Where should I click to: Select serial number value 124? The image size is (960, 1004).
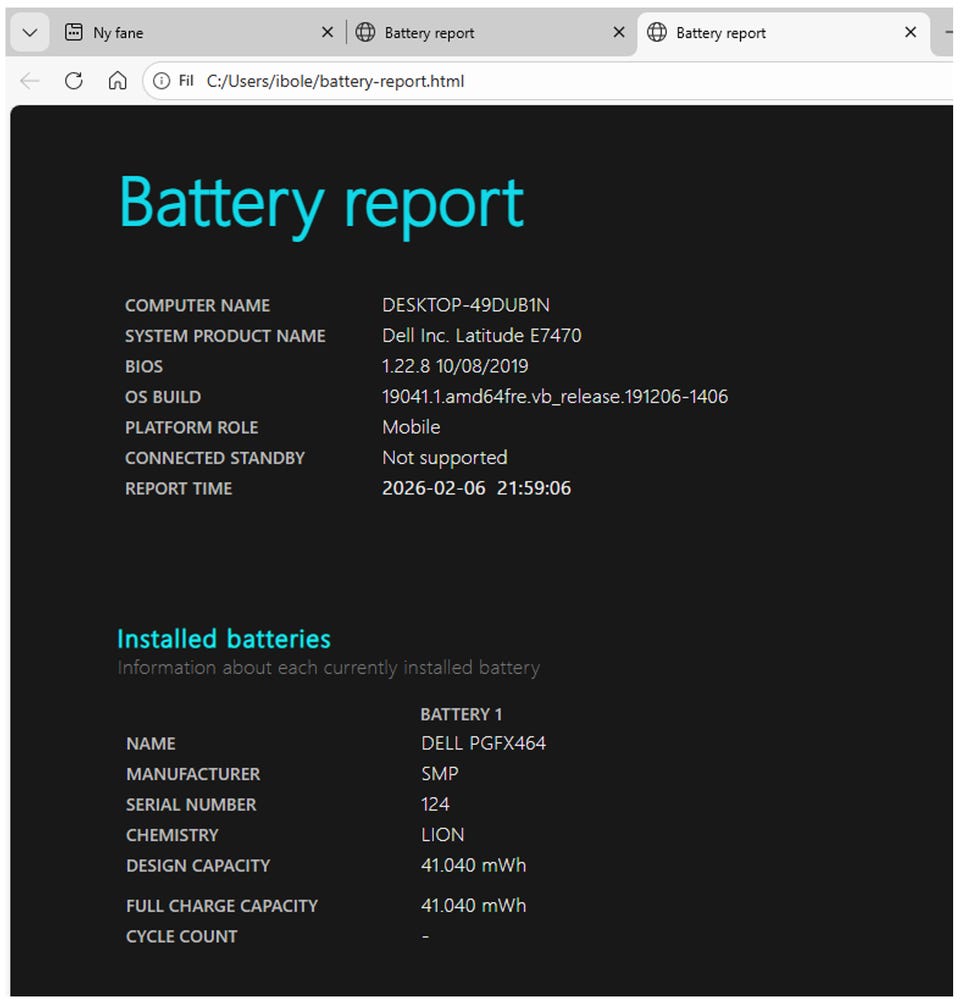(435, 805)
